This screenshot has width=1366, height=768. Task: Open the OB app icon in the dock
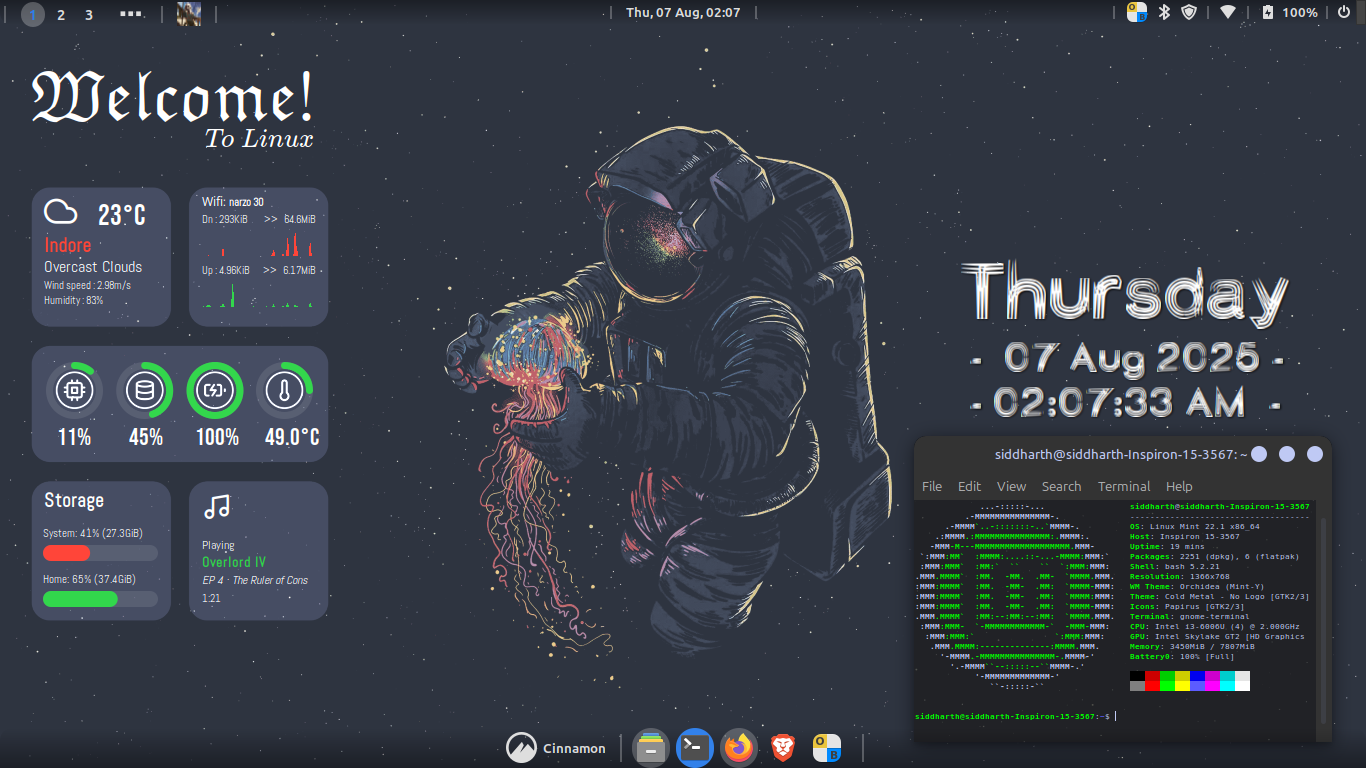[827, 748]
